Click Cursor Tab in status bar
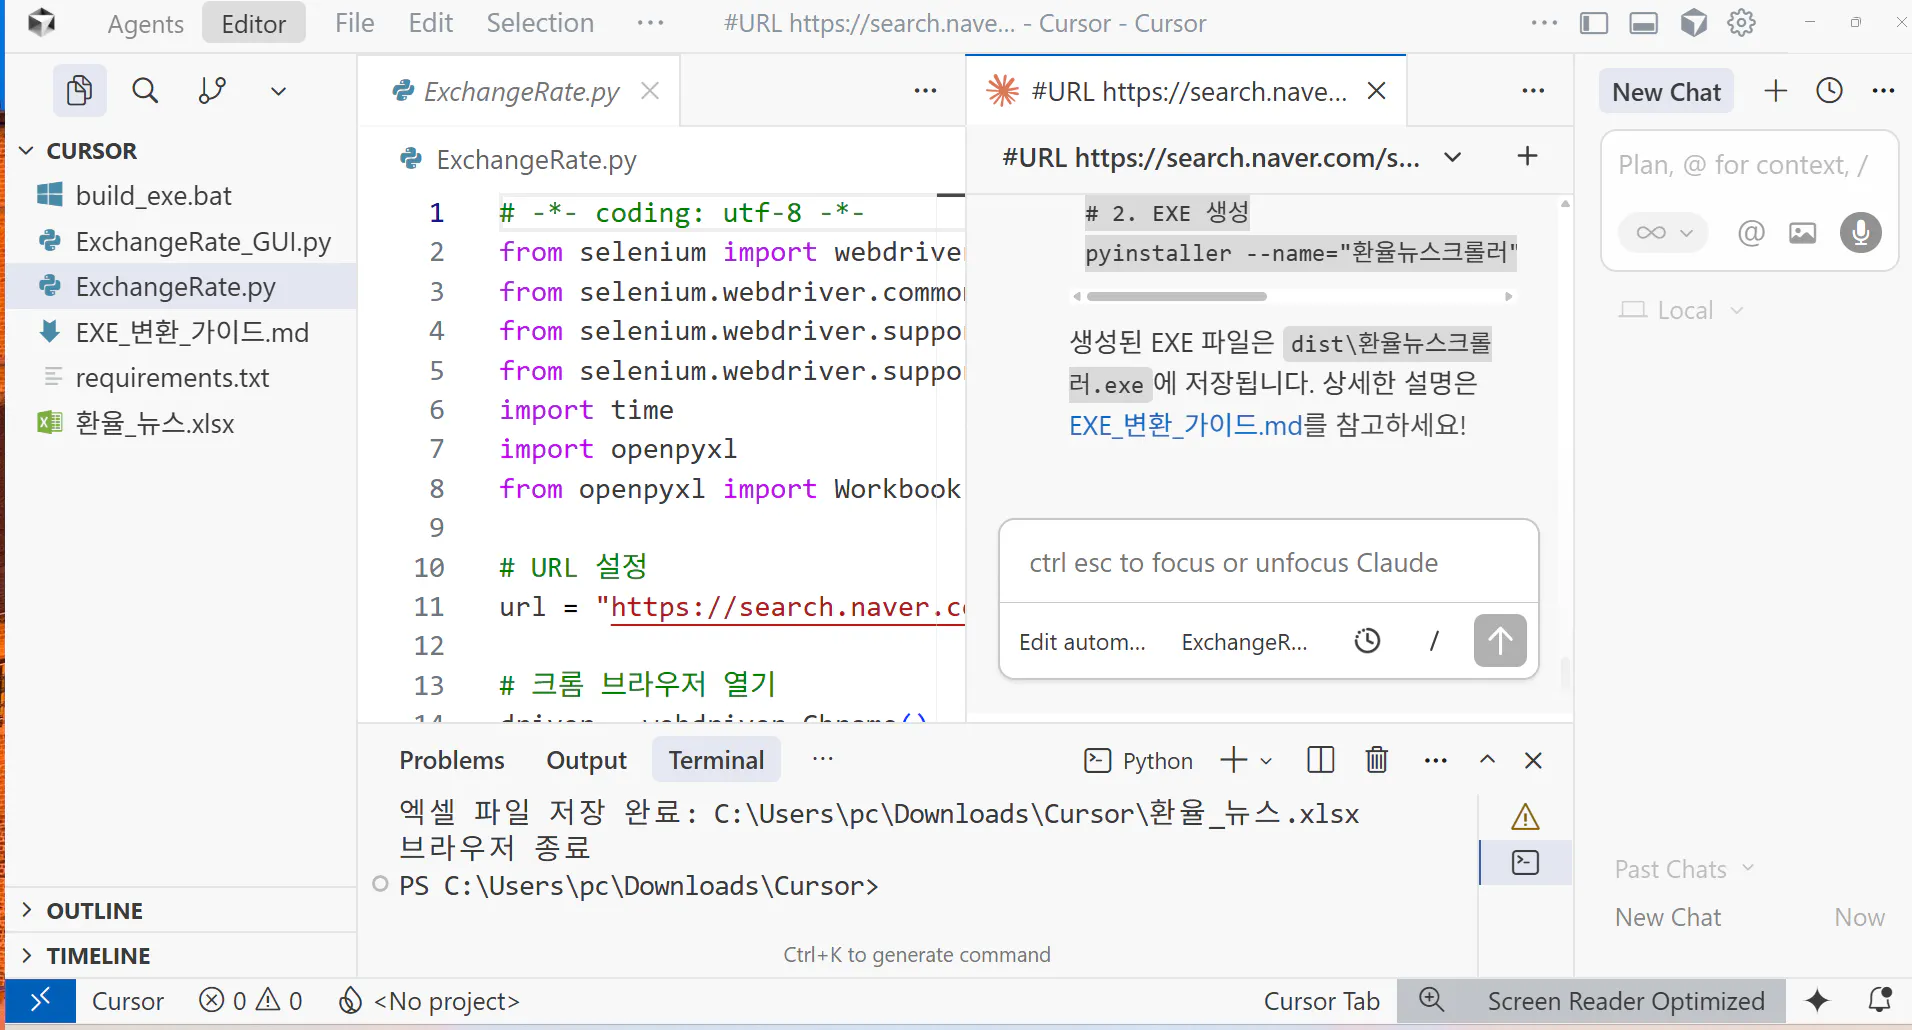 tap(1321, 1001)
